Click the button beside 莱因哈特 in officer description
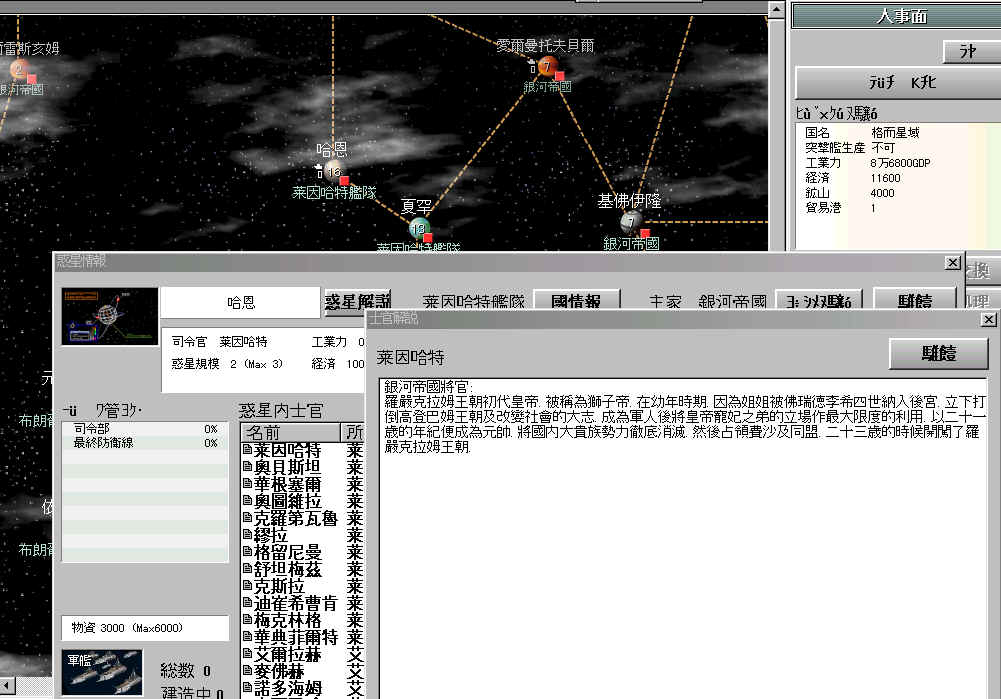 (938, 353)
